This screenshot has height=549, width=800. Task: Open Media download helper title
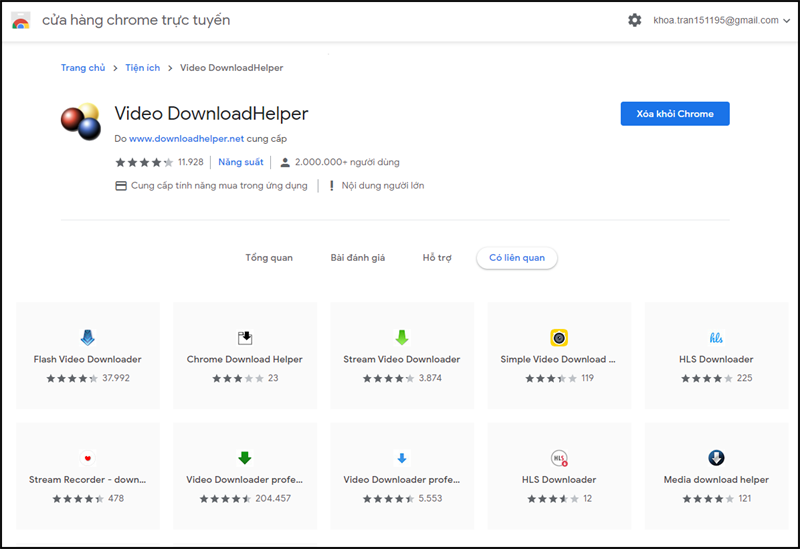(x=716, y=480)
